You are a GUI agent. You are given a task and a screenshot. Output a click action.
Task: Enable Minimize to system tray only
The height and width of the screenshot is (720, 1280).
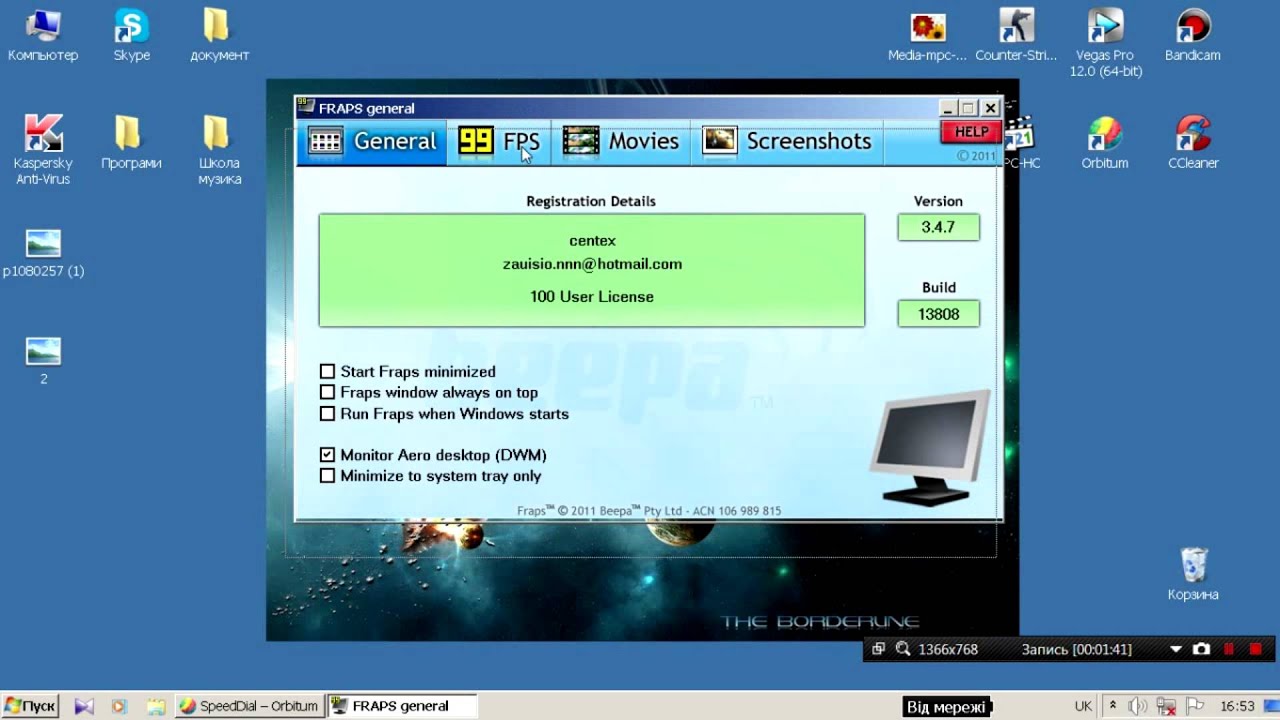coord(327,476)
